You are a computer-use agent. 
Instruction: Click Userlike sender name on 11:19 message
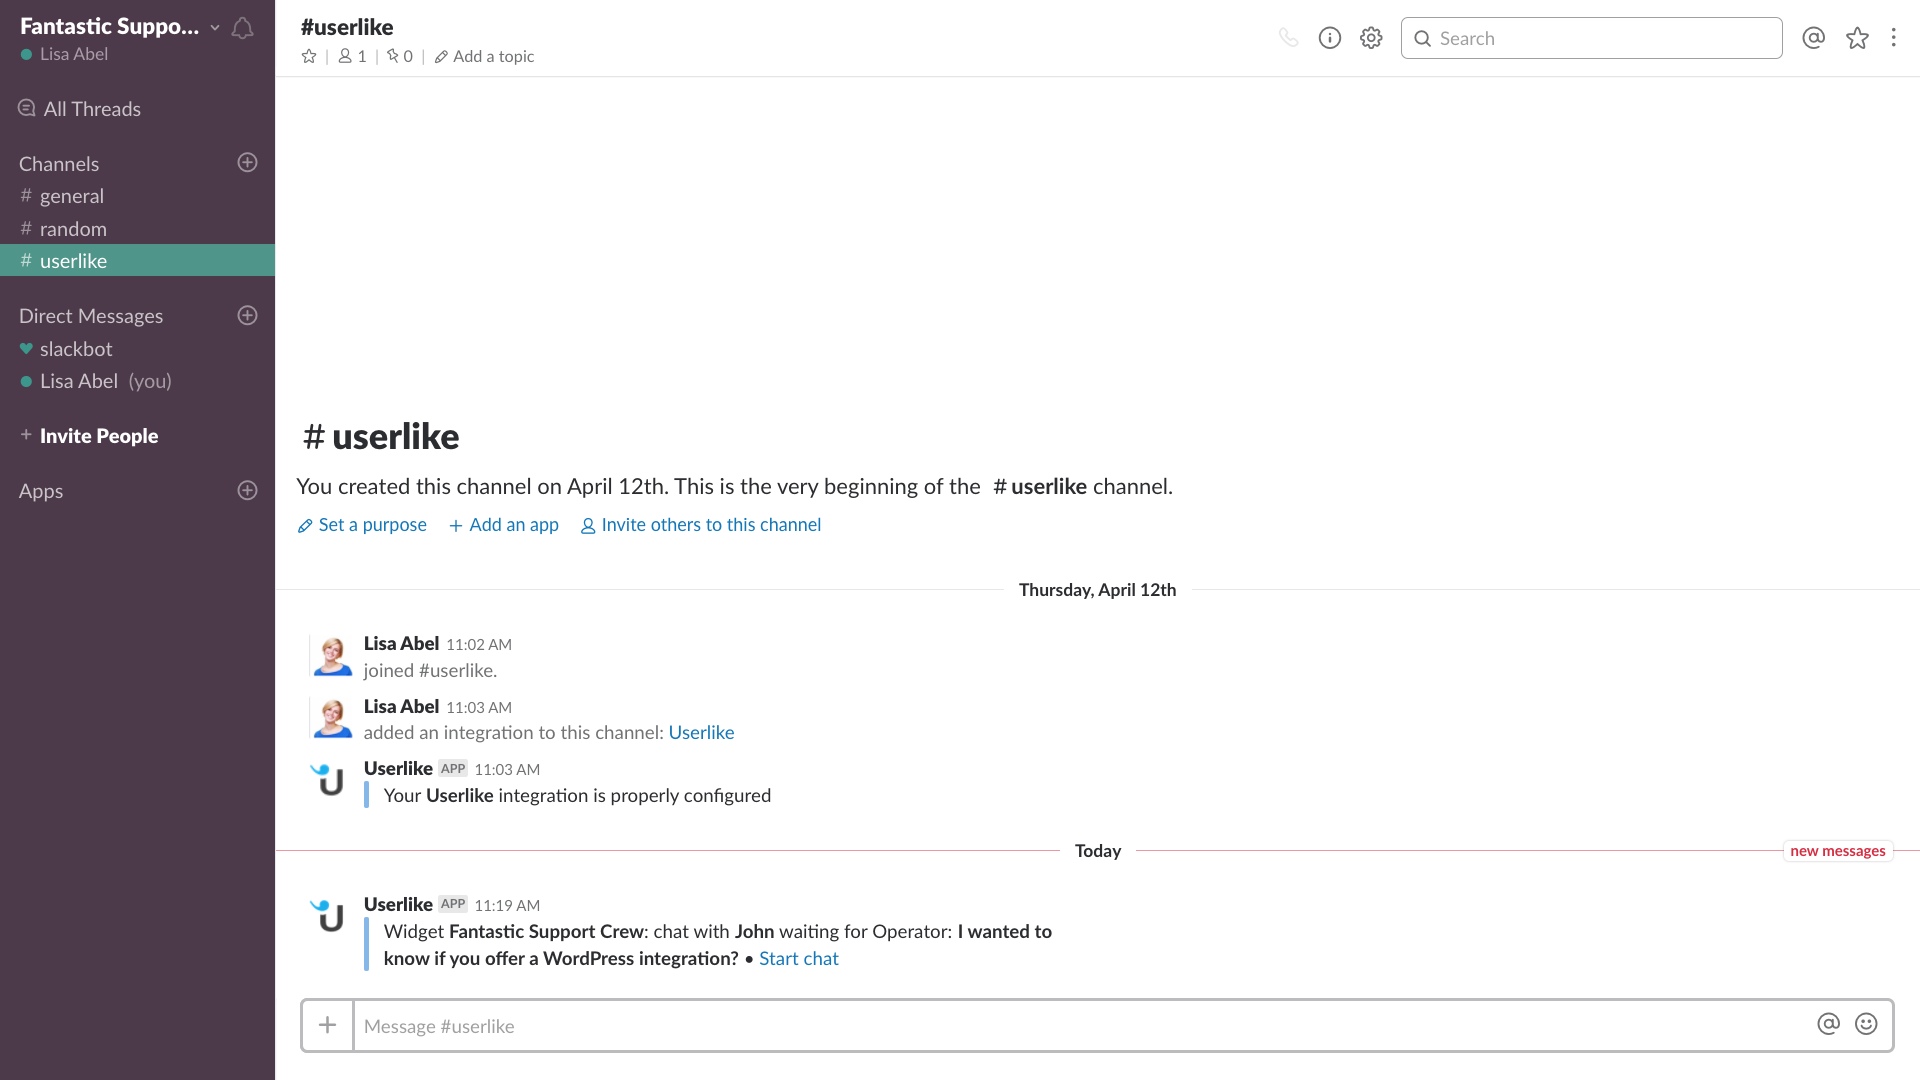point(398,904)
